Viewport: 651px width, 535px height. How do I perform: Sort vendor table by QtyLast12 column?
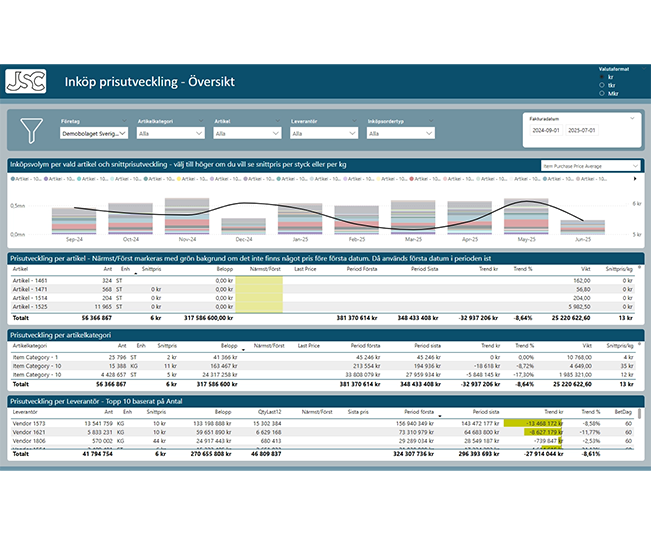[269, 412]
